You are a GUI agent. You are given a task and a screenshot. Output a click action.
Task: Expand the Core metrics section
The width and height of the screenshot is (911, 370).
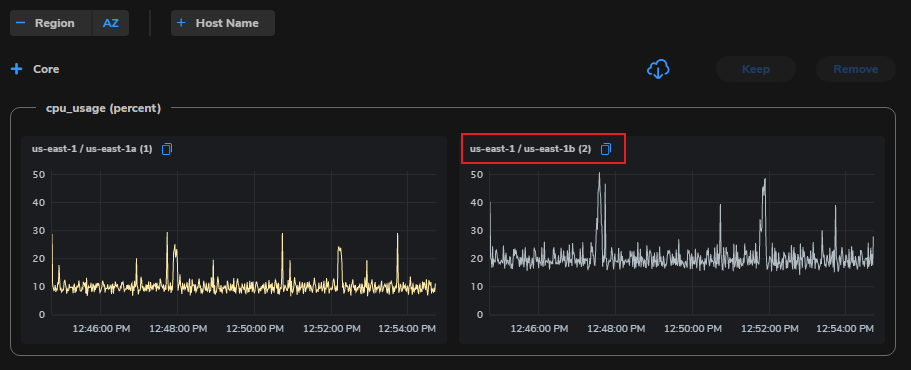click(17, 69)
